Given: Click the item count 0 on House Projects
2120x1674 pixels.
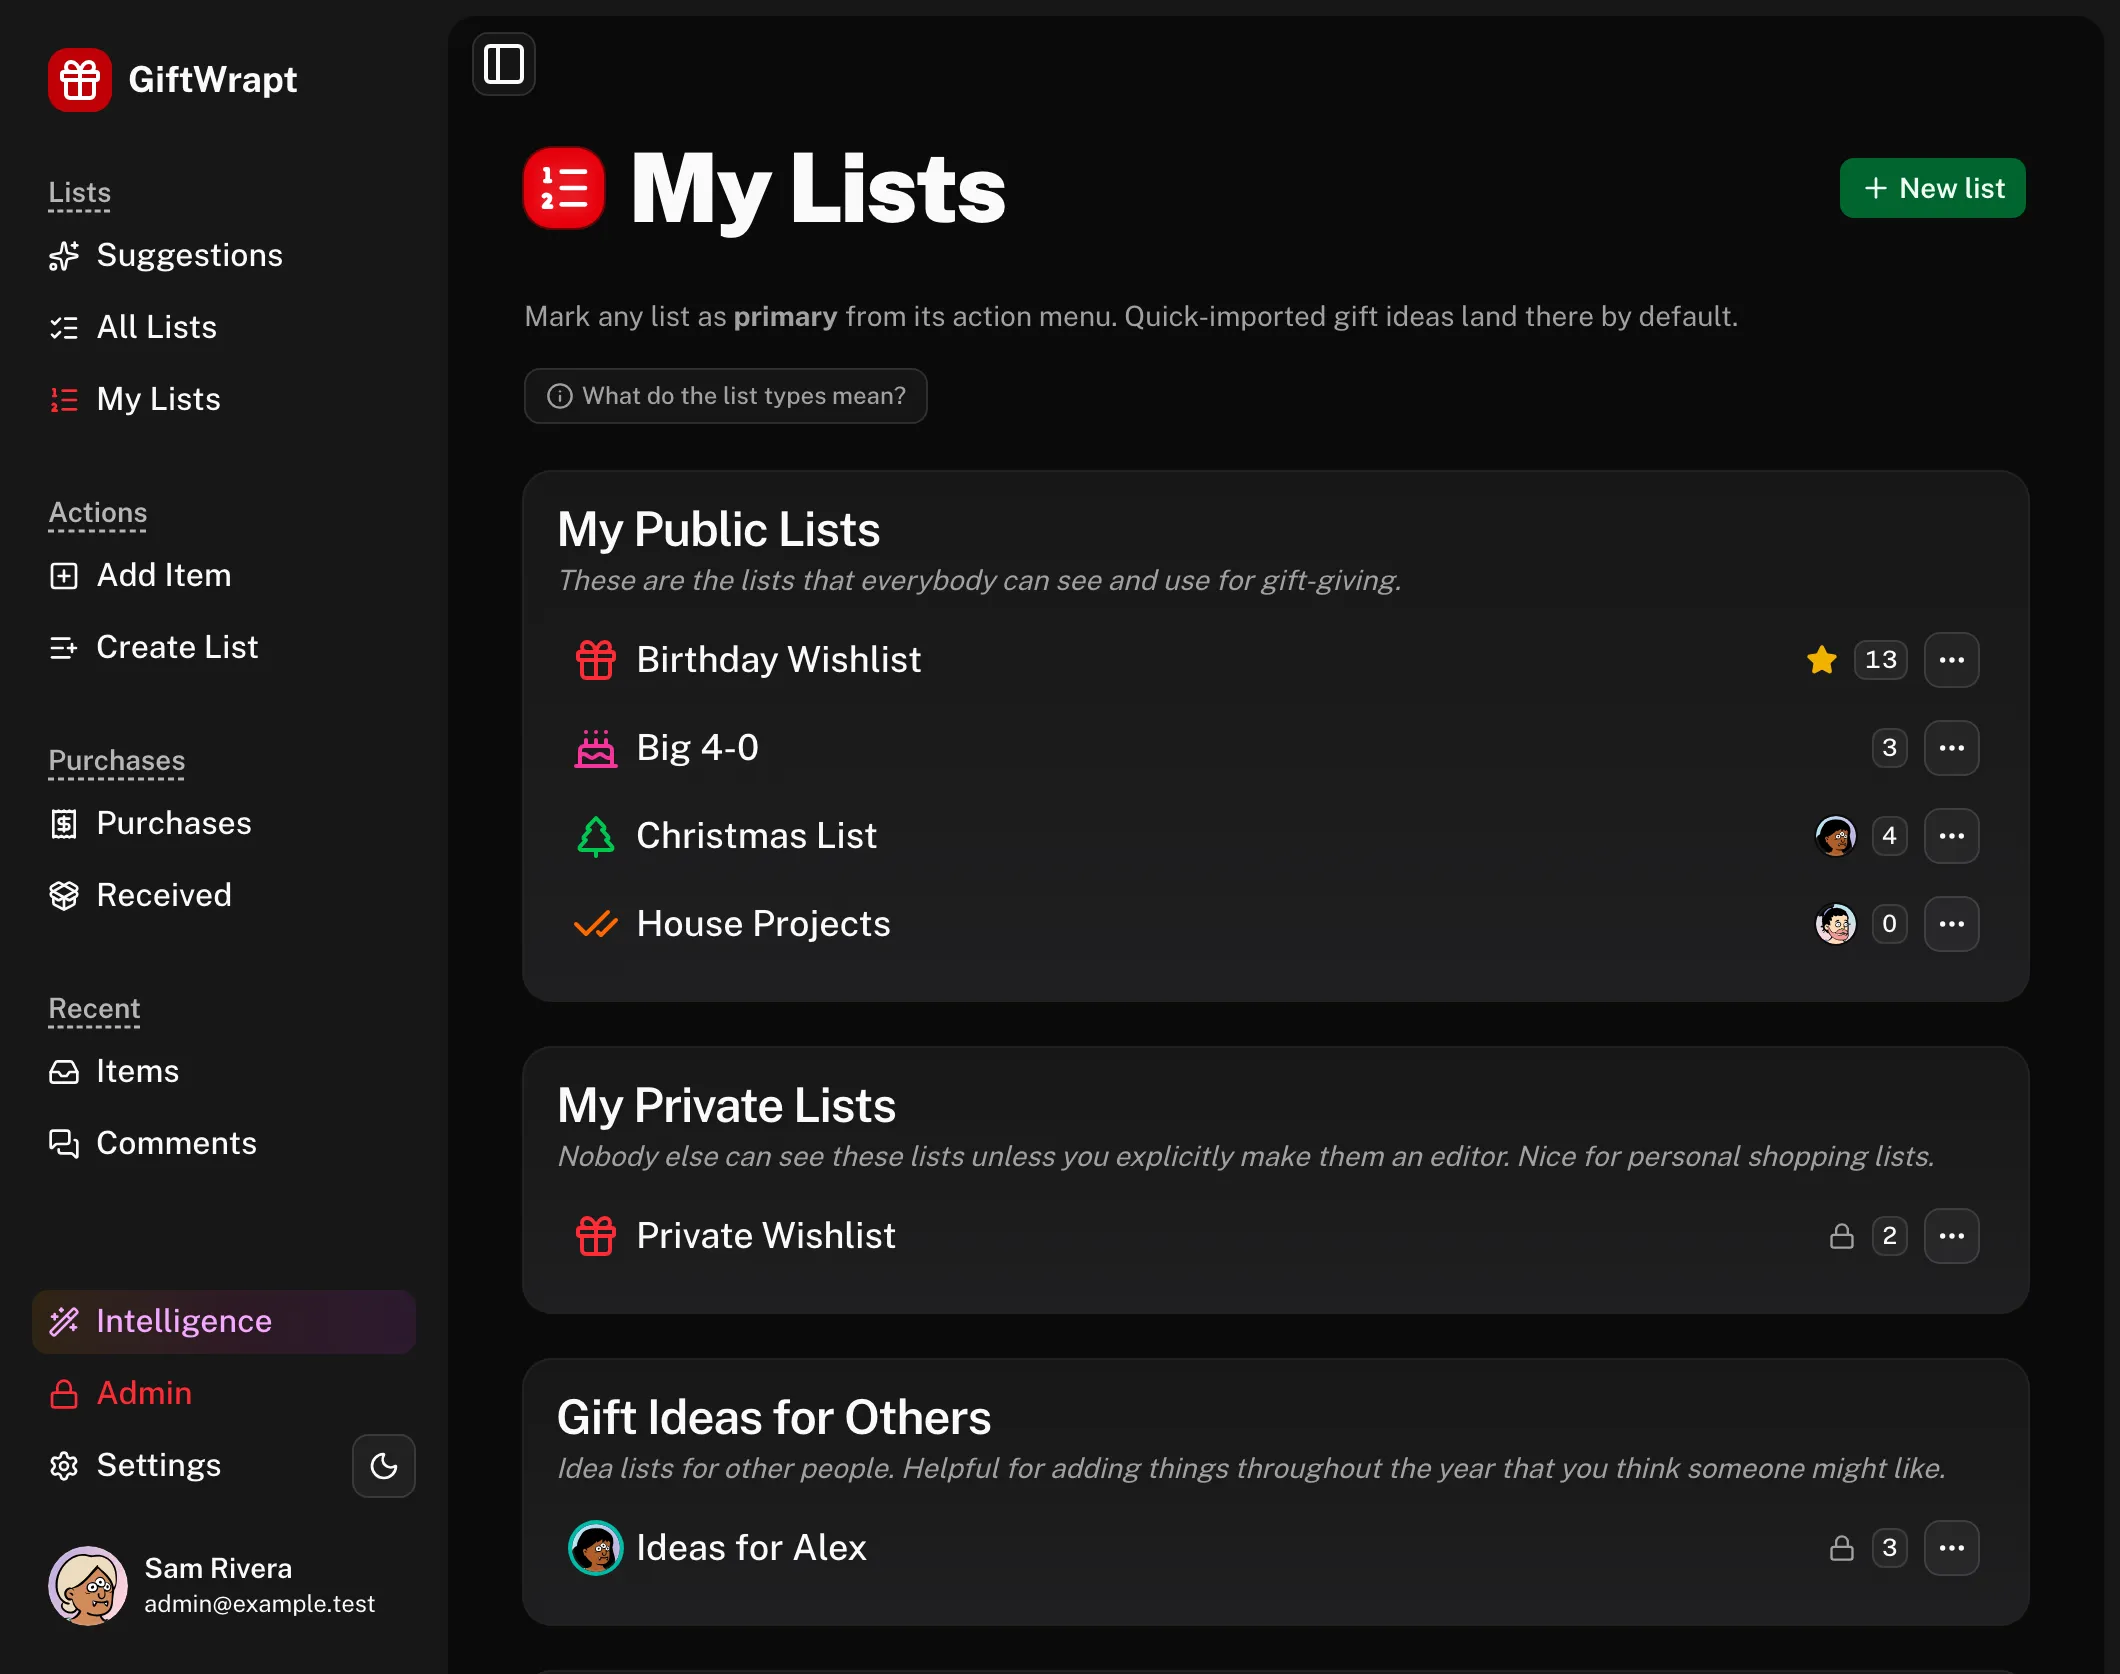Looking at the screenshot, I should 1890,924.
